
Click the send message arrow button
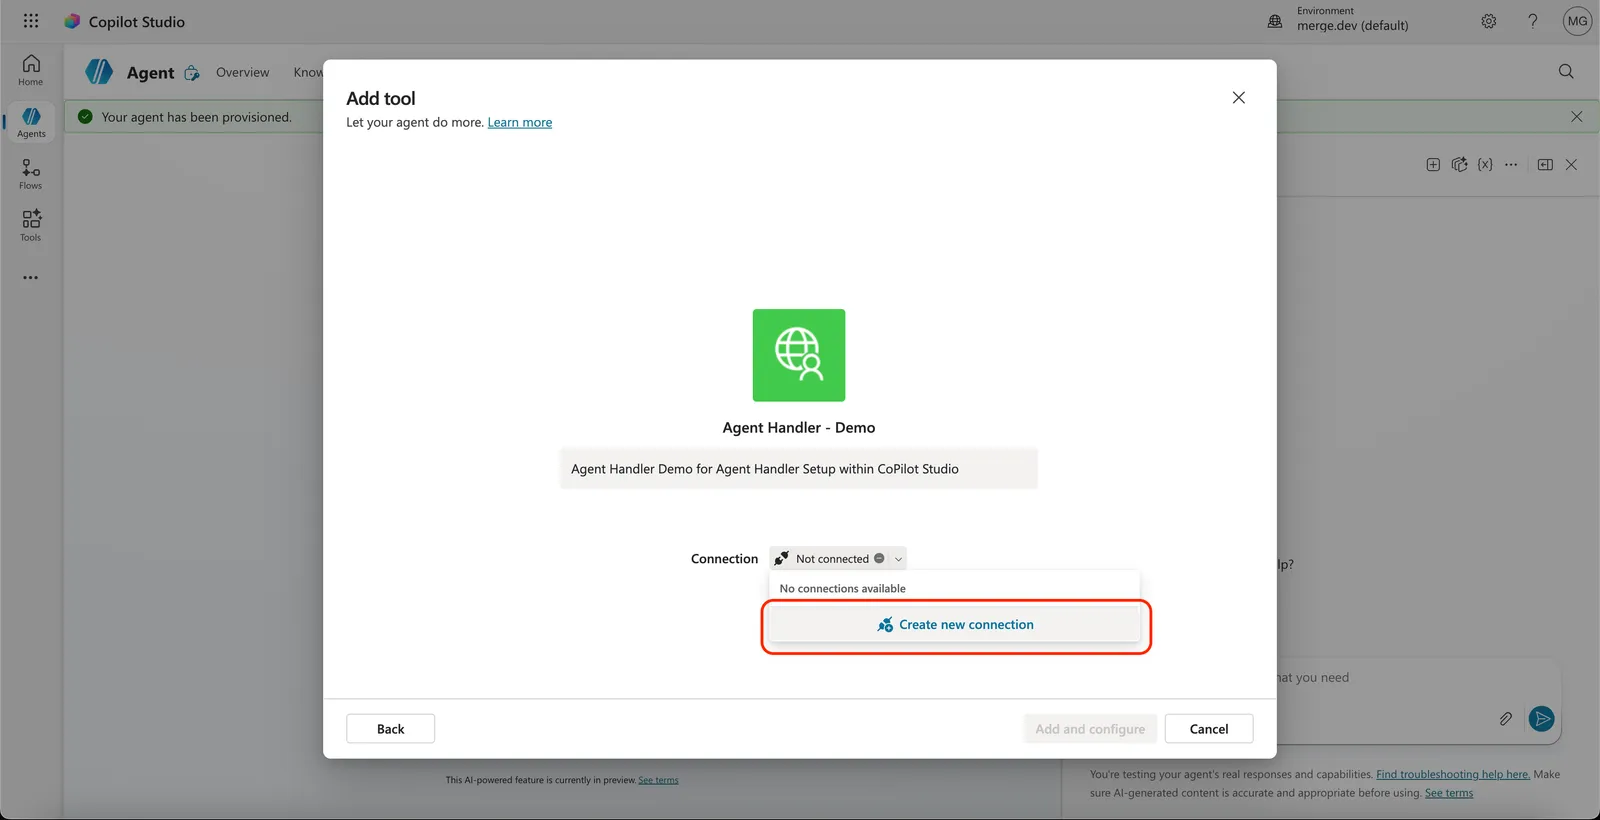[x=1542, y=718]
